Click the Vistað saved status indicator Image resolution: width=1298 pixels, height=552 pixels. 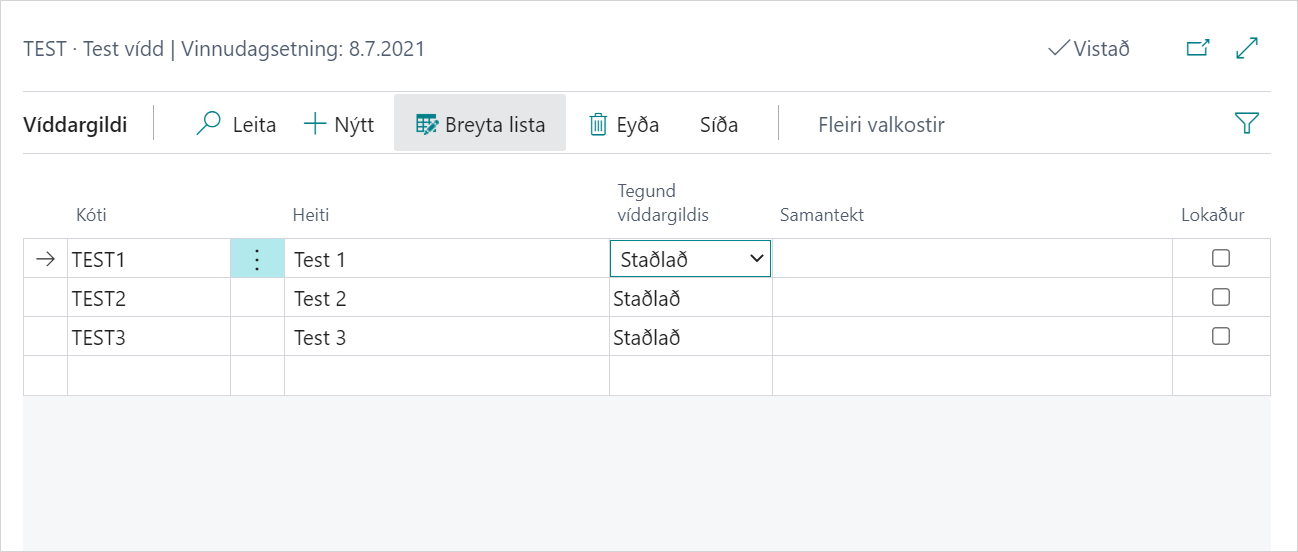tap(1089, 48)
